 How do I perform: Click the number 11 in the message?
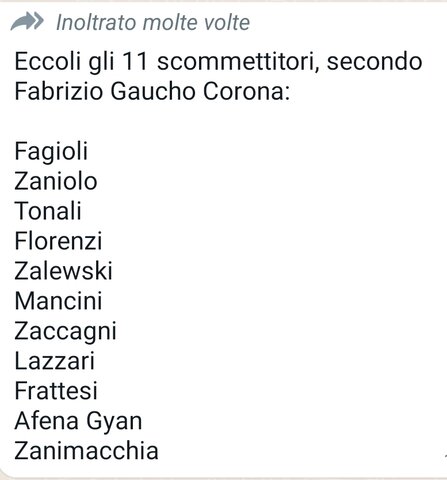coord(135,61)
